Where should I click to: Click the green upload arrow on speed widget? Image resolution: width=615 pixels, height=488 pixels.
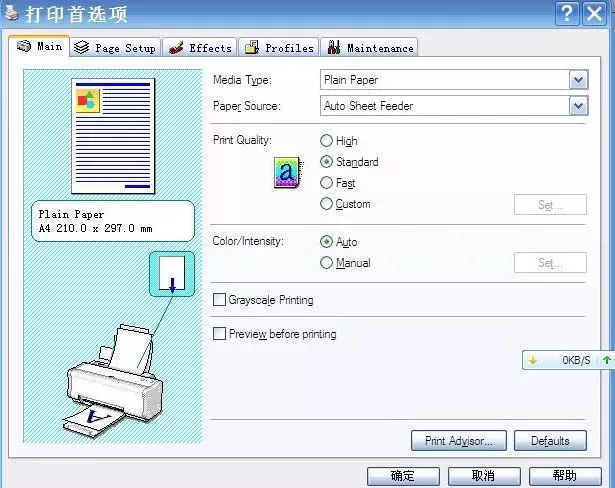[x=607, y=360]
